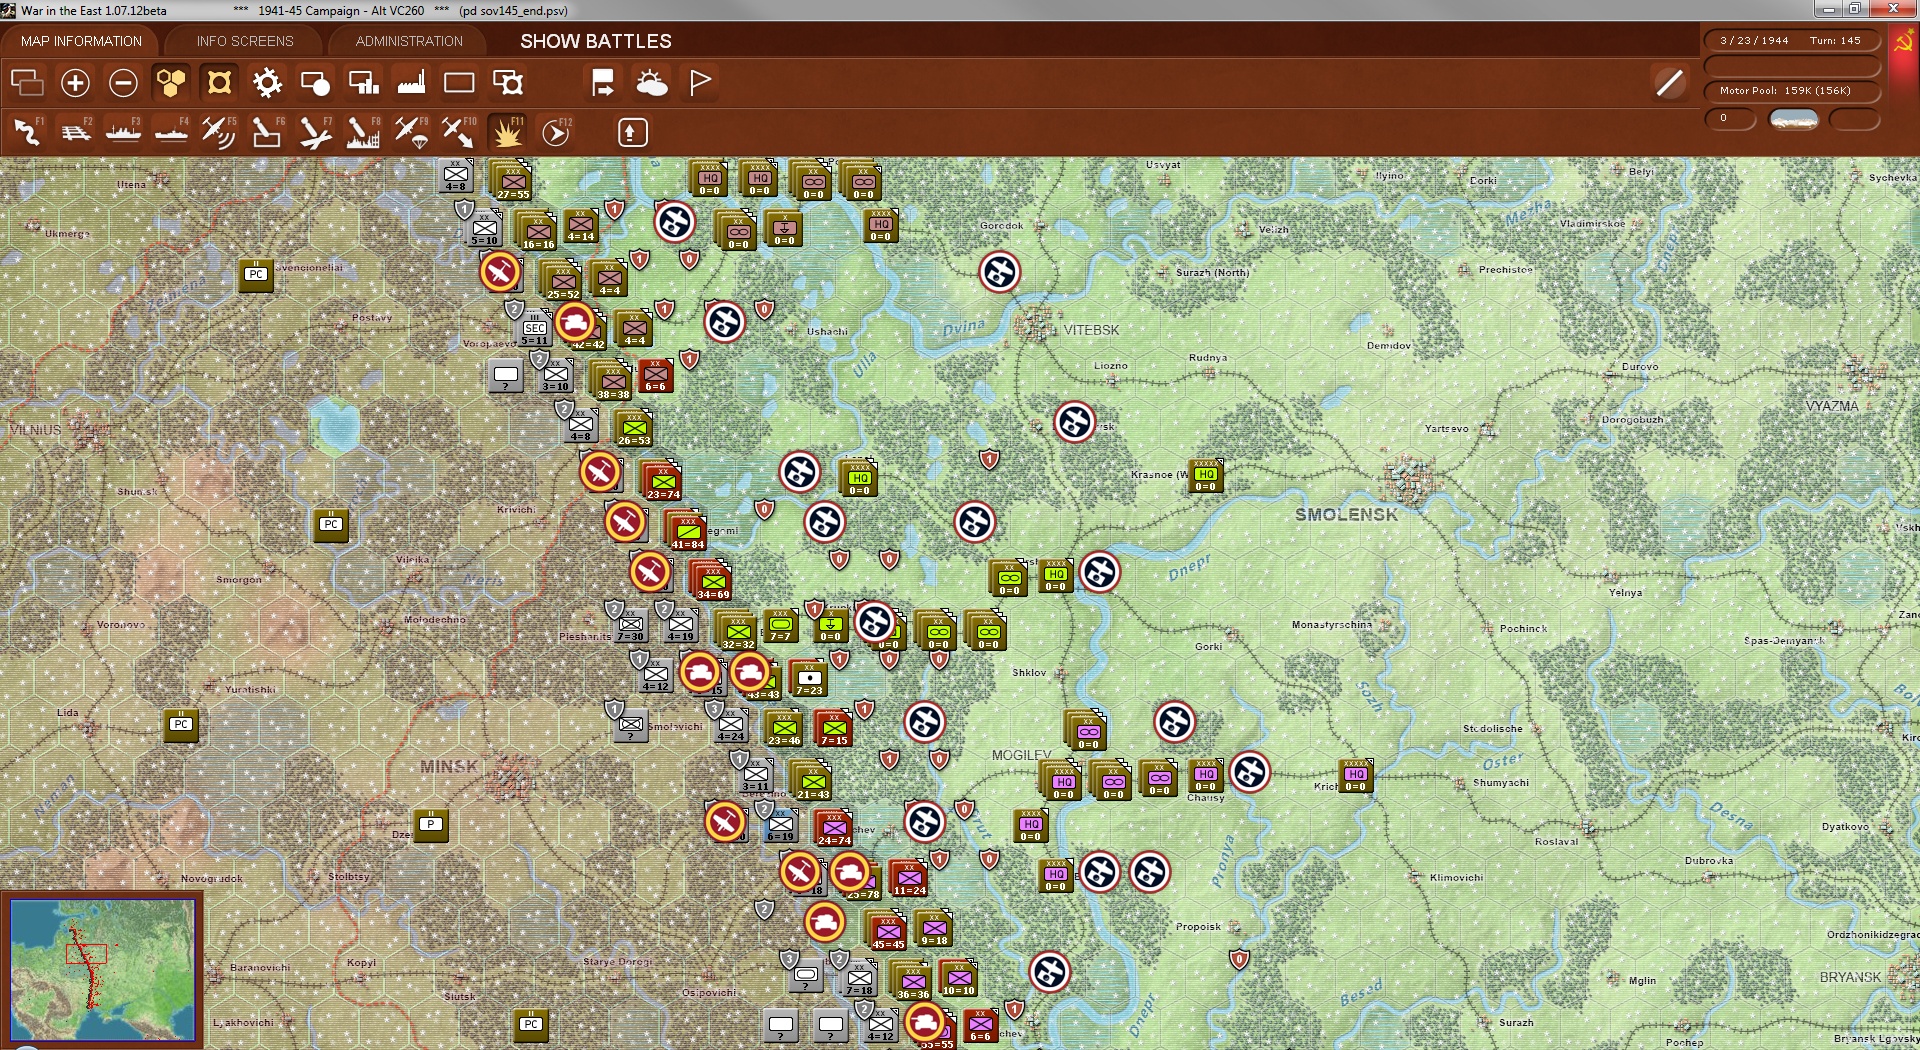Click the empty rectangle toolbar icon

[x=459, y=82]
